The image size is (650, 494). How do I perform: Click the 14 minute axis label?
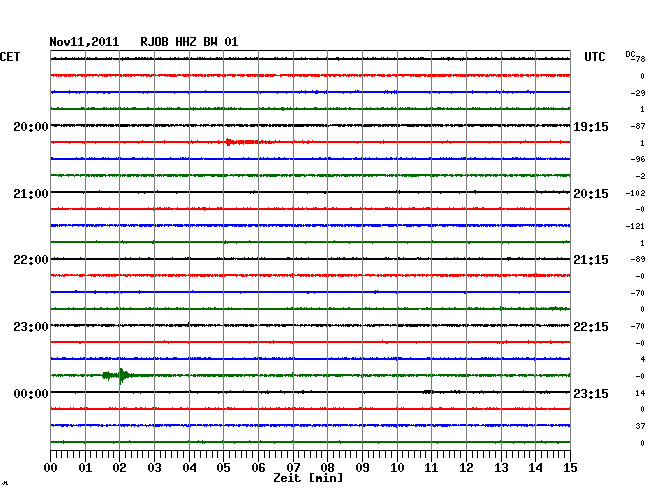coord(535,467)
